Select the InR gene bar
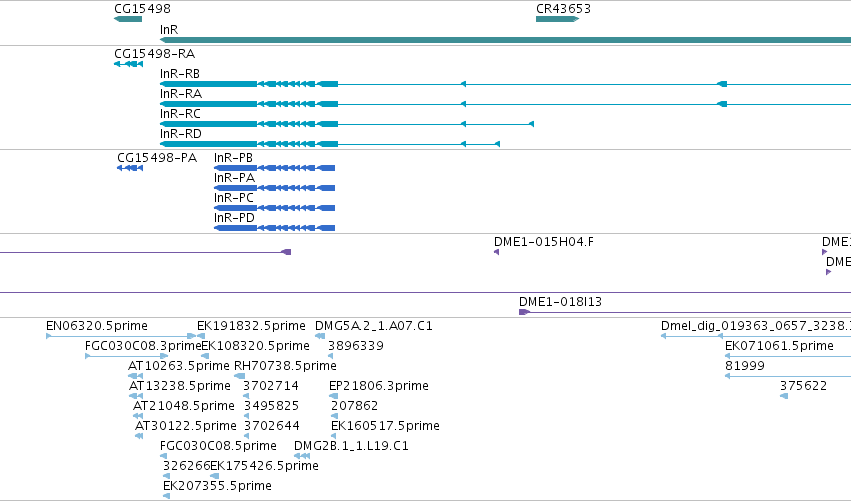851x501 pixels. (x=505, y=40)
